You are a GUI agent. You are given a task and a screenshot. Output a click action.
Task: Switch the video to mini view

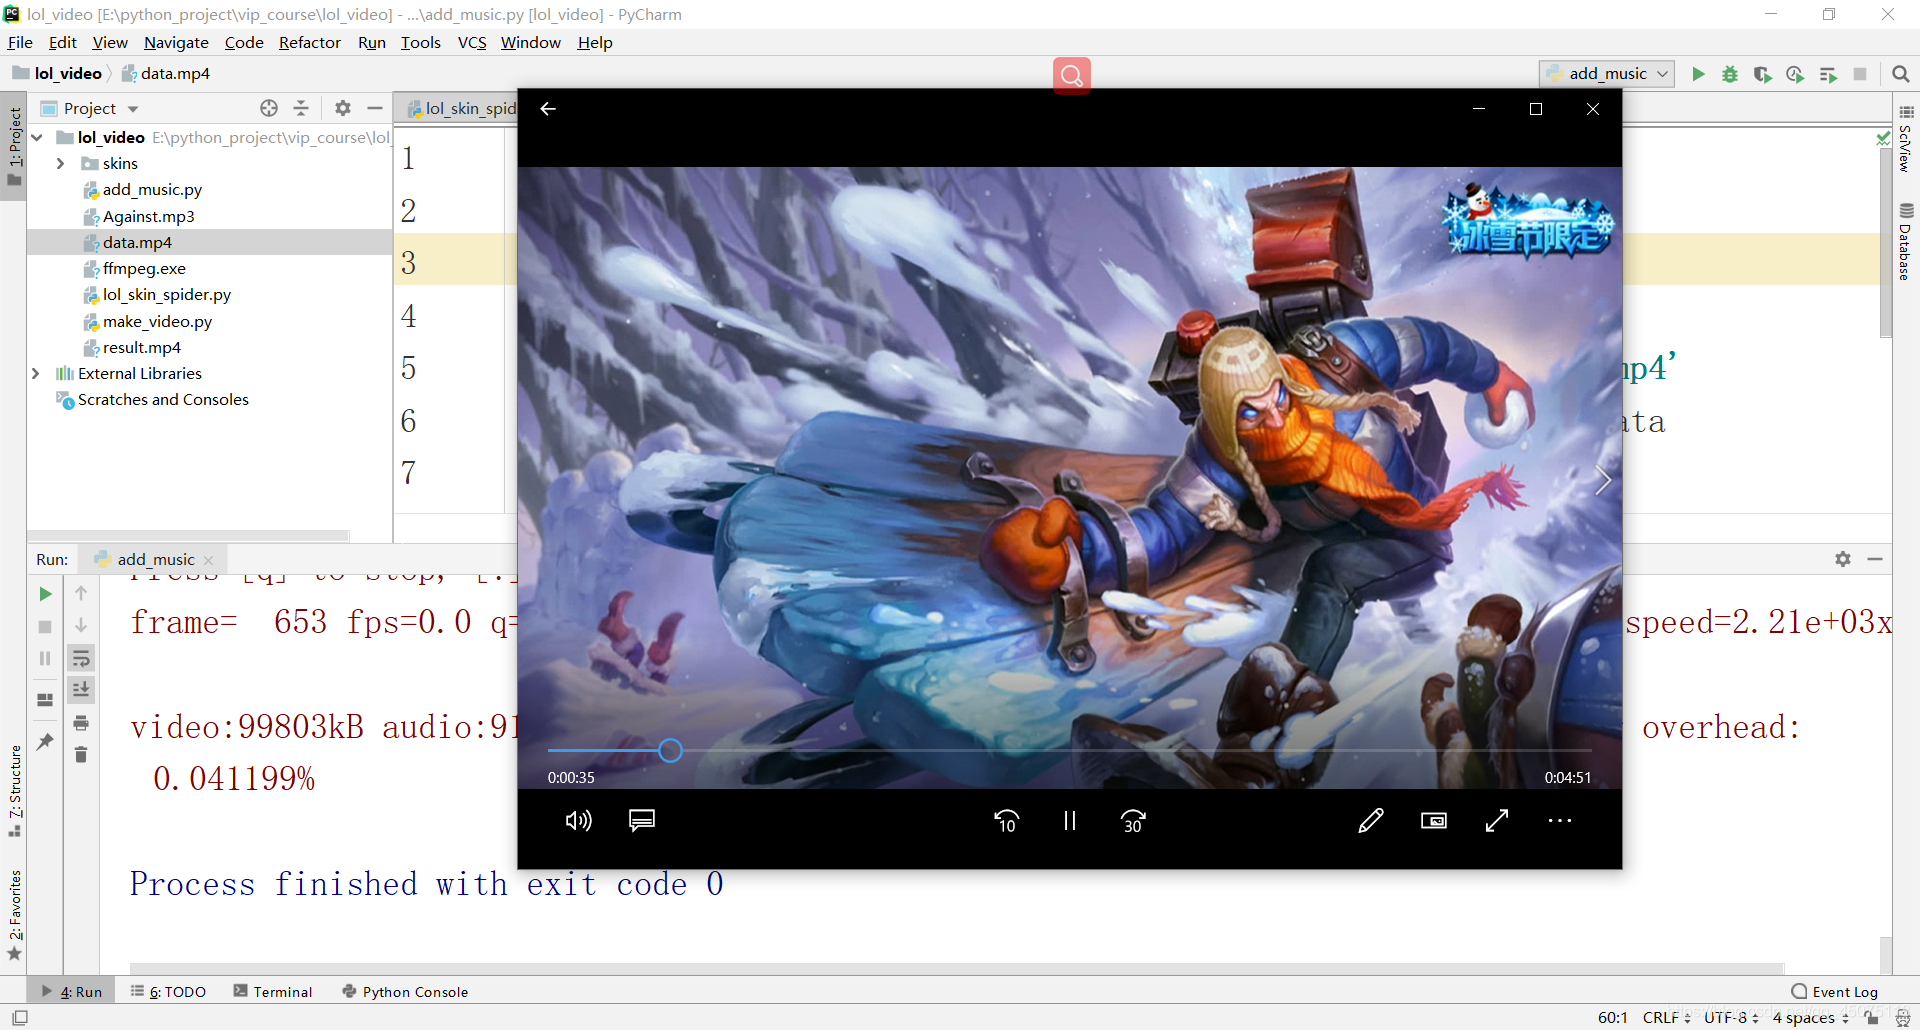(1434, 821)
